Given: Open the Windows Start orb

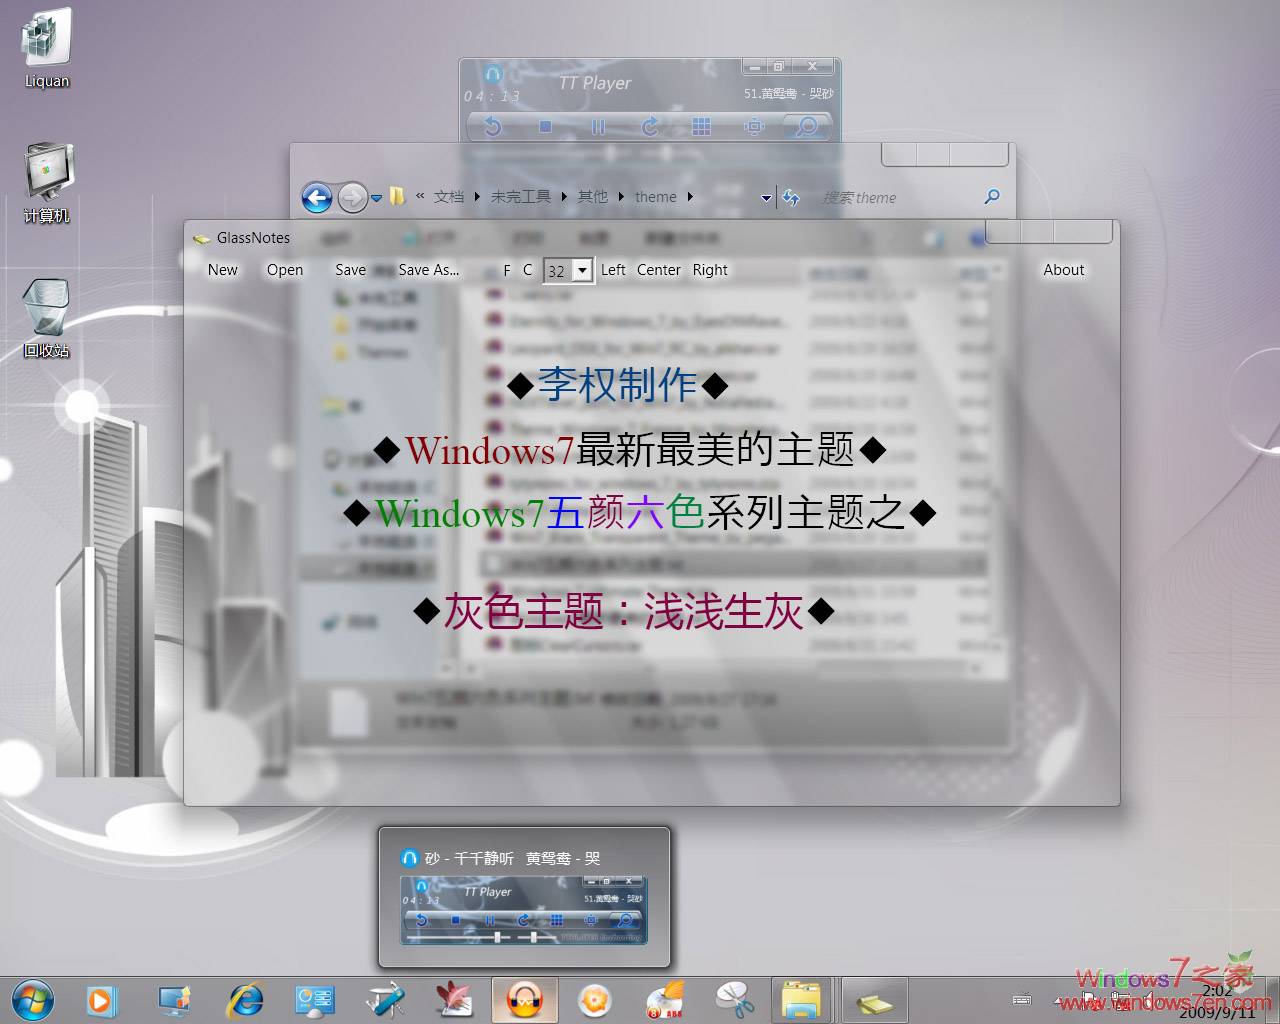Looking at the screenshot, I should click(x=33, y=999).
